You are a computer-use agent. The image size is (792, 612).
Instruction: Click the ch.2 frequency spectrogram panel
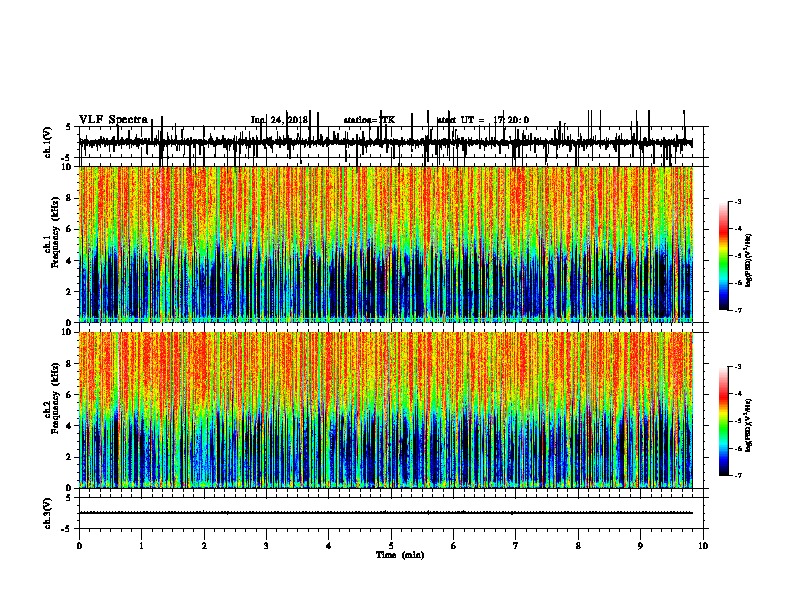[386, 410]
